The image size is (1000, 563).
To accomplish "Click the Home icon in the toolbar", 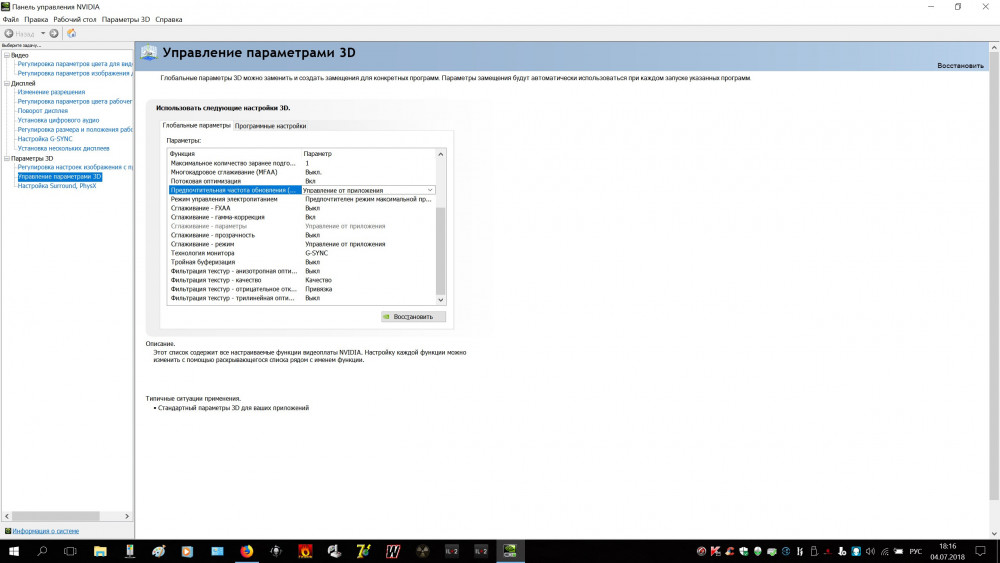I will (71, 33).
